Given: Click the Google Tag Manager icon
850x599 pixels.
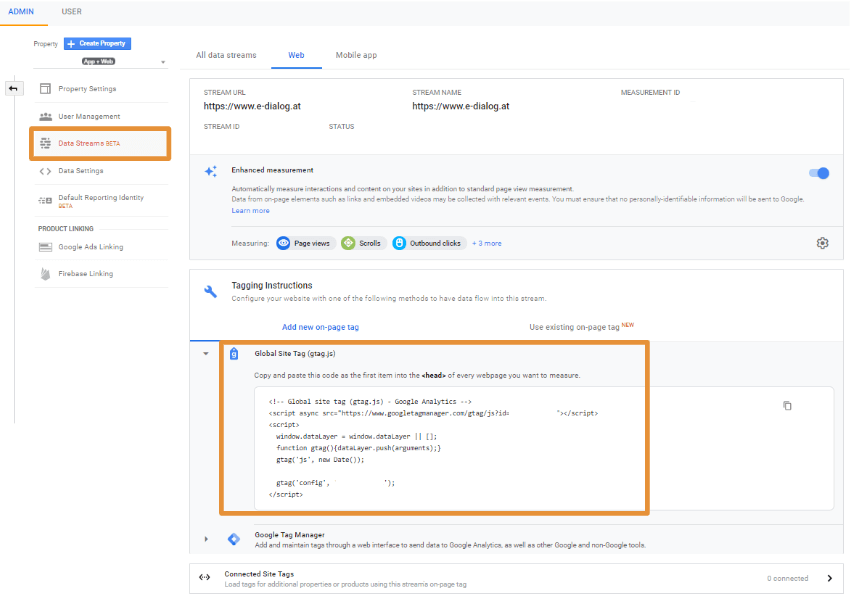Looking at the screenshot, I should tap(233, 539).
